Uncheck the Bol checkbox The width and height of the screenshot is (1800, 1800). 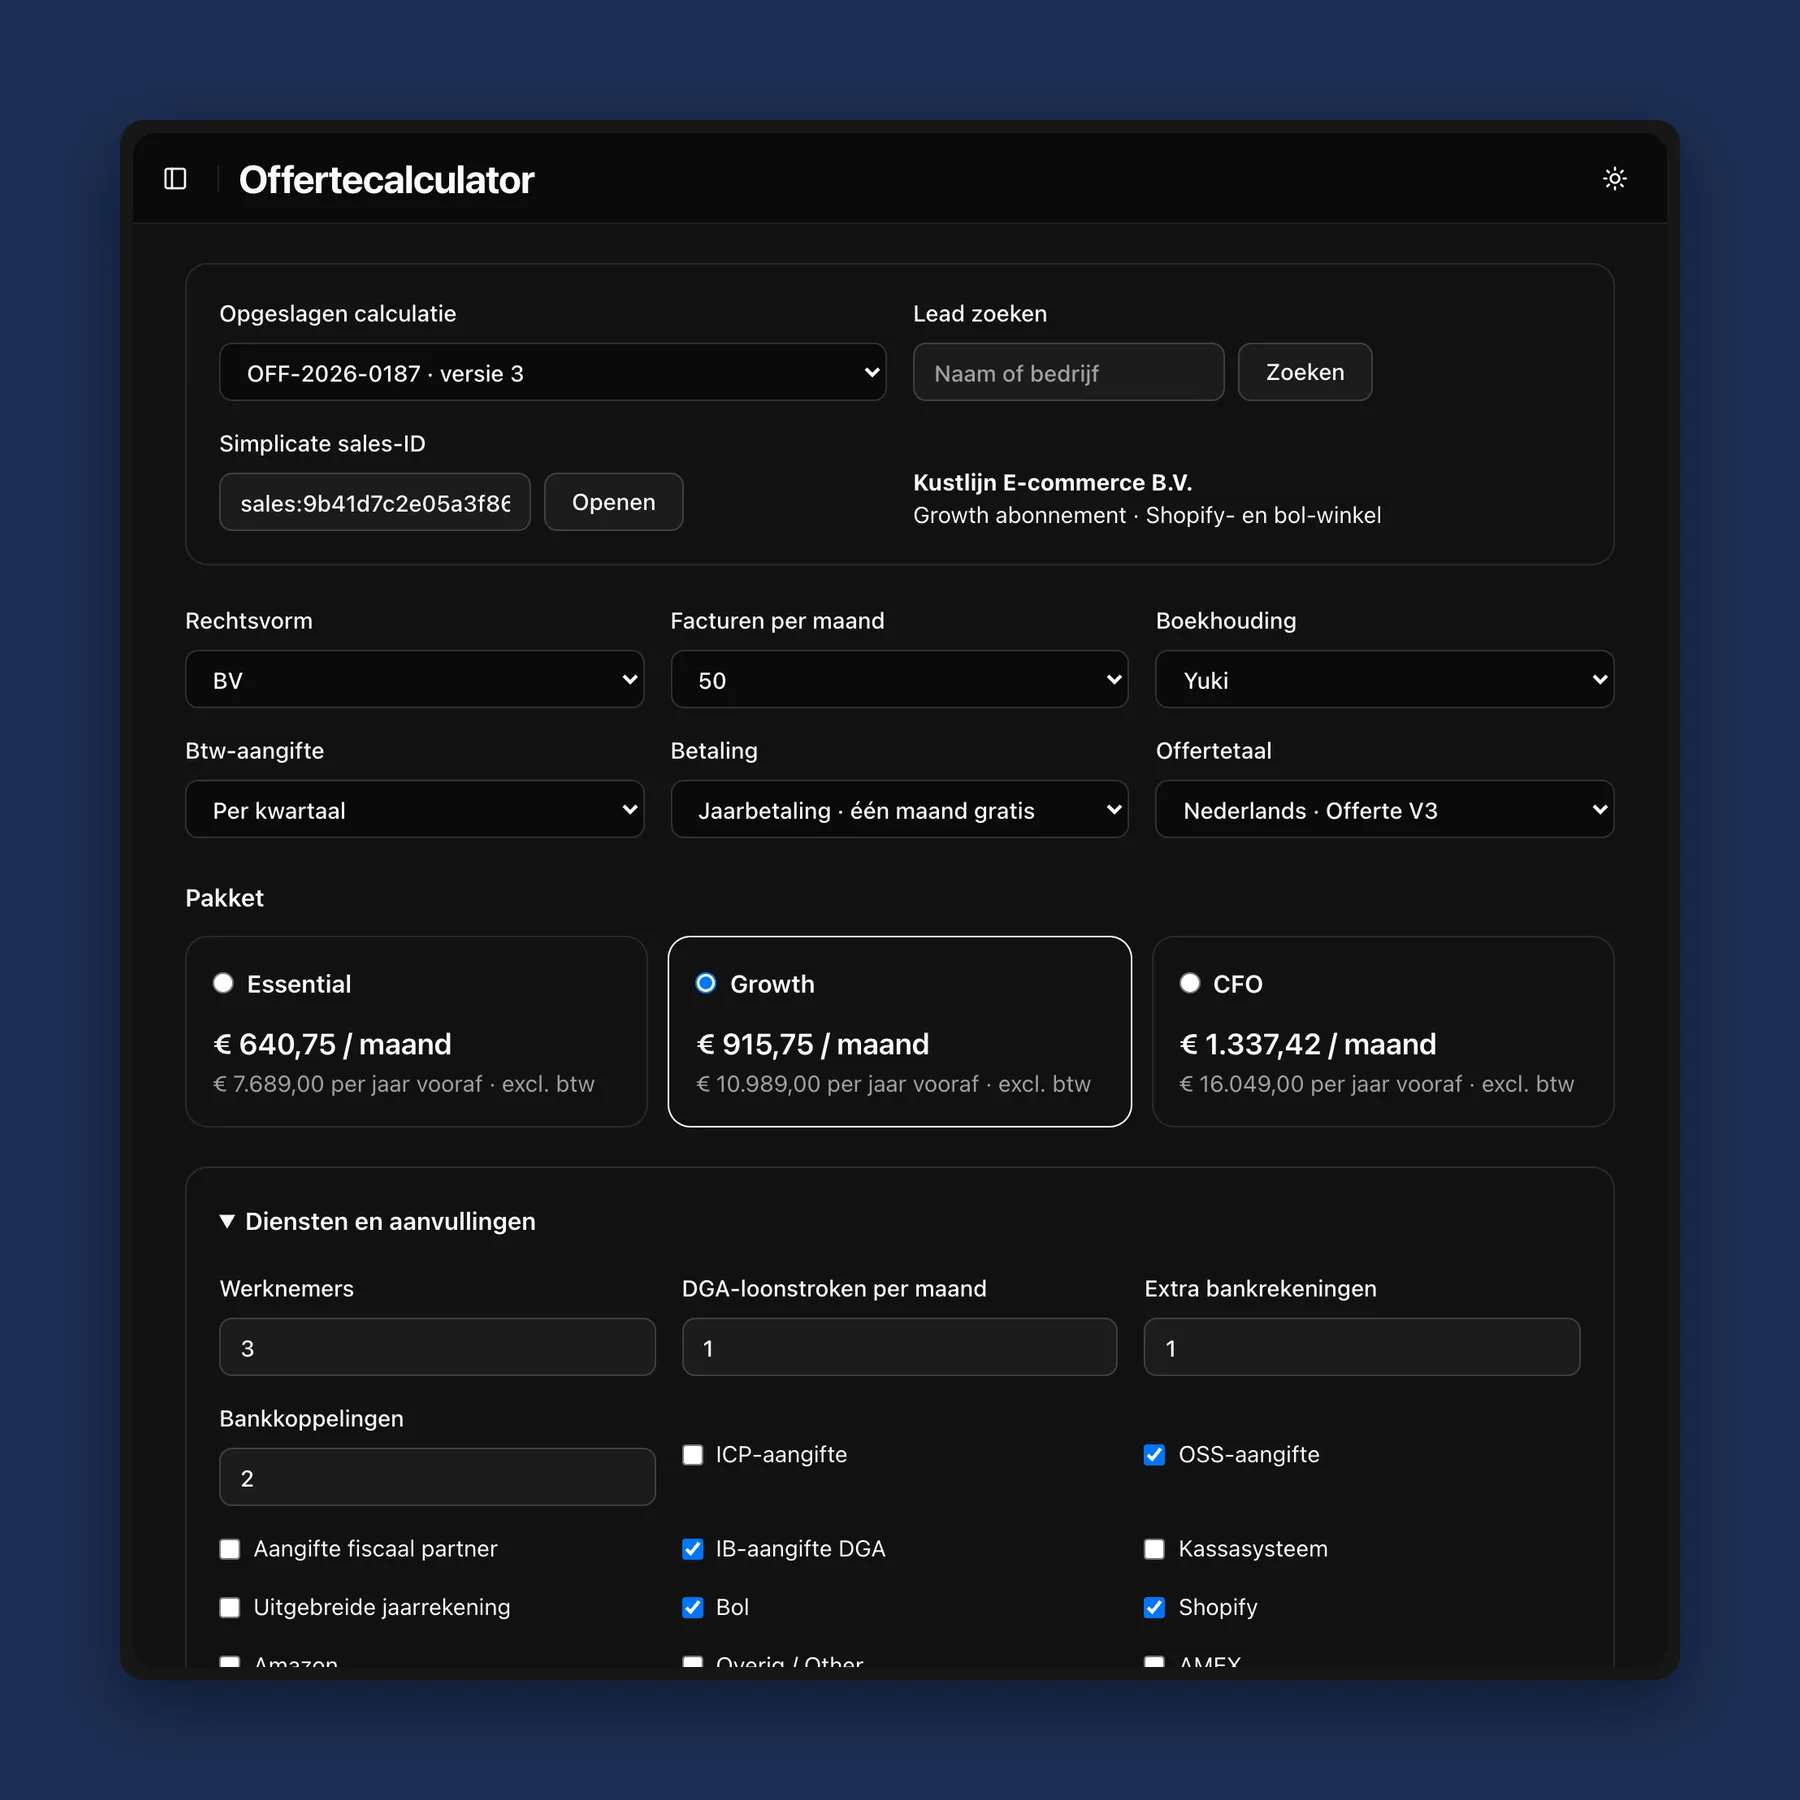coord(693,1608)
